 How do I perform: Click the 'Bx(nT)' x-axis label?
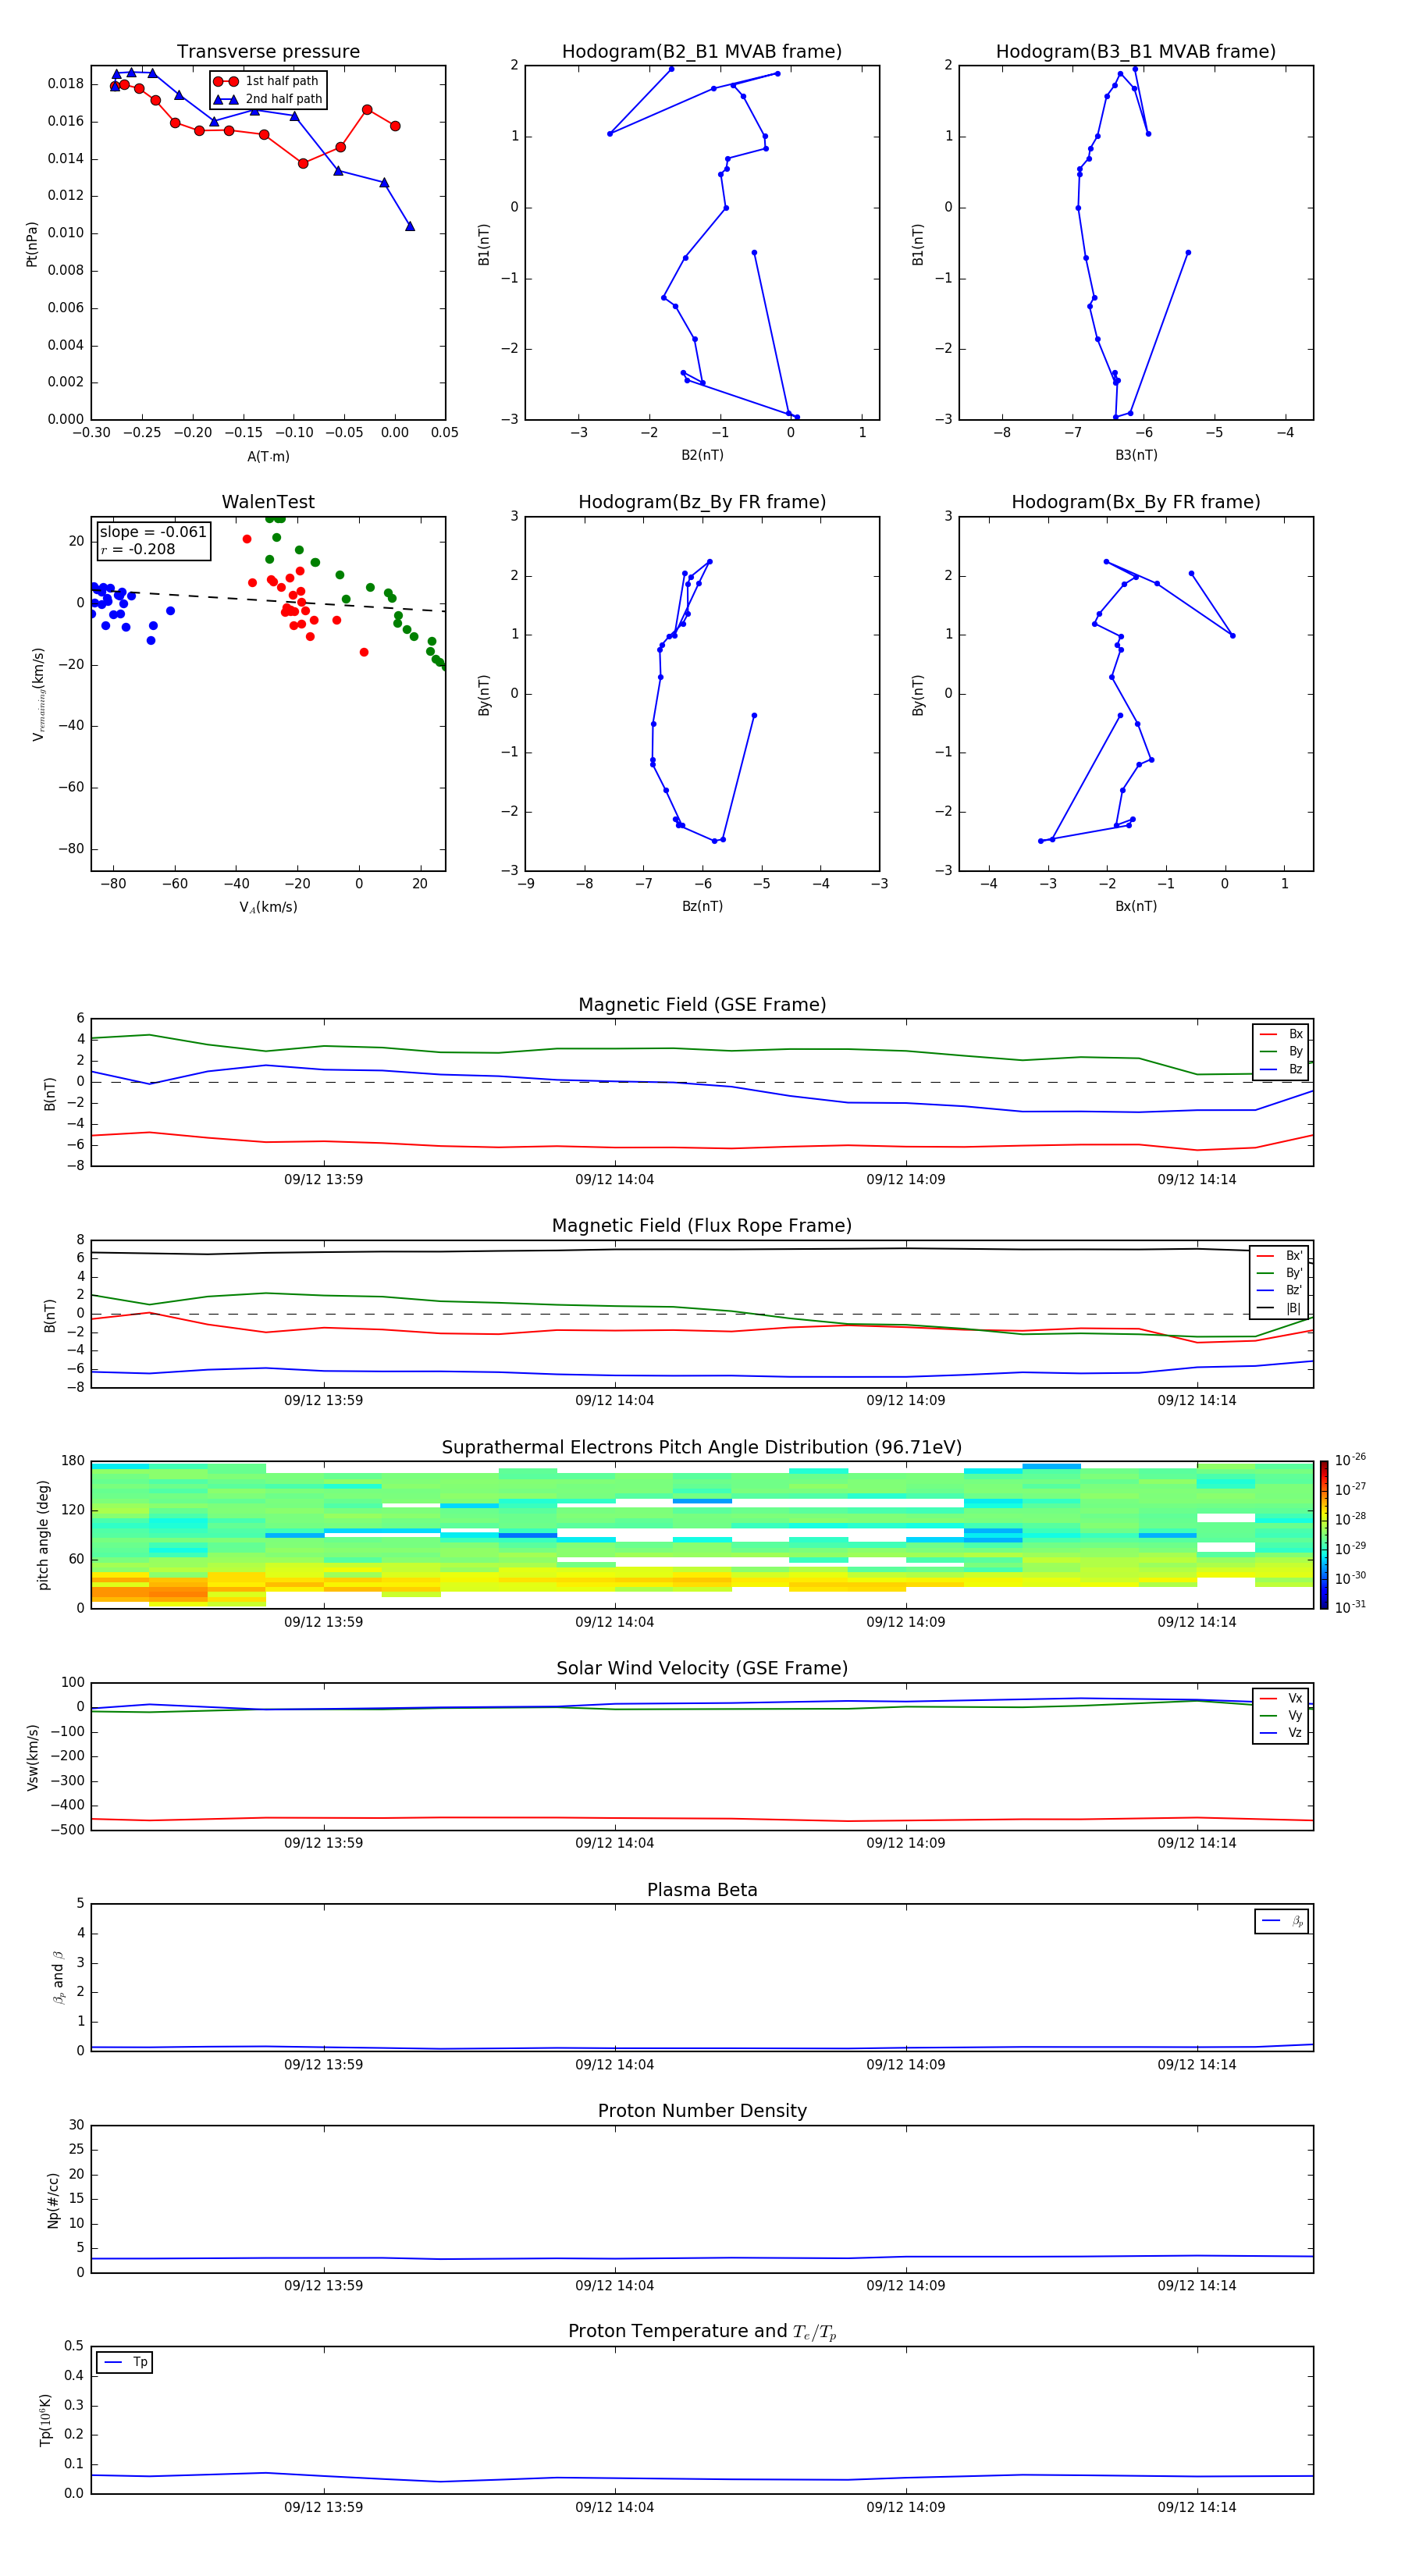point(1136,906)
